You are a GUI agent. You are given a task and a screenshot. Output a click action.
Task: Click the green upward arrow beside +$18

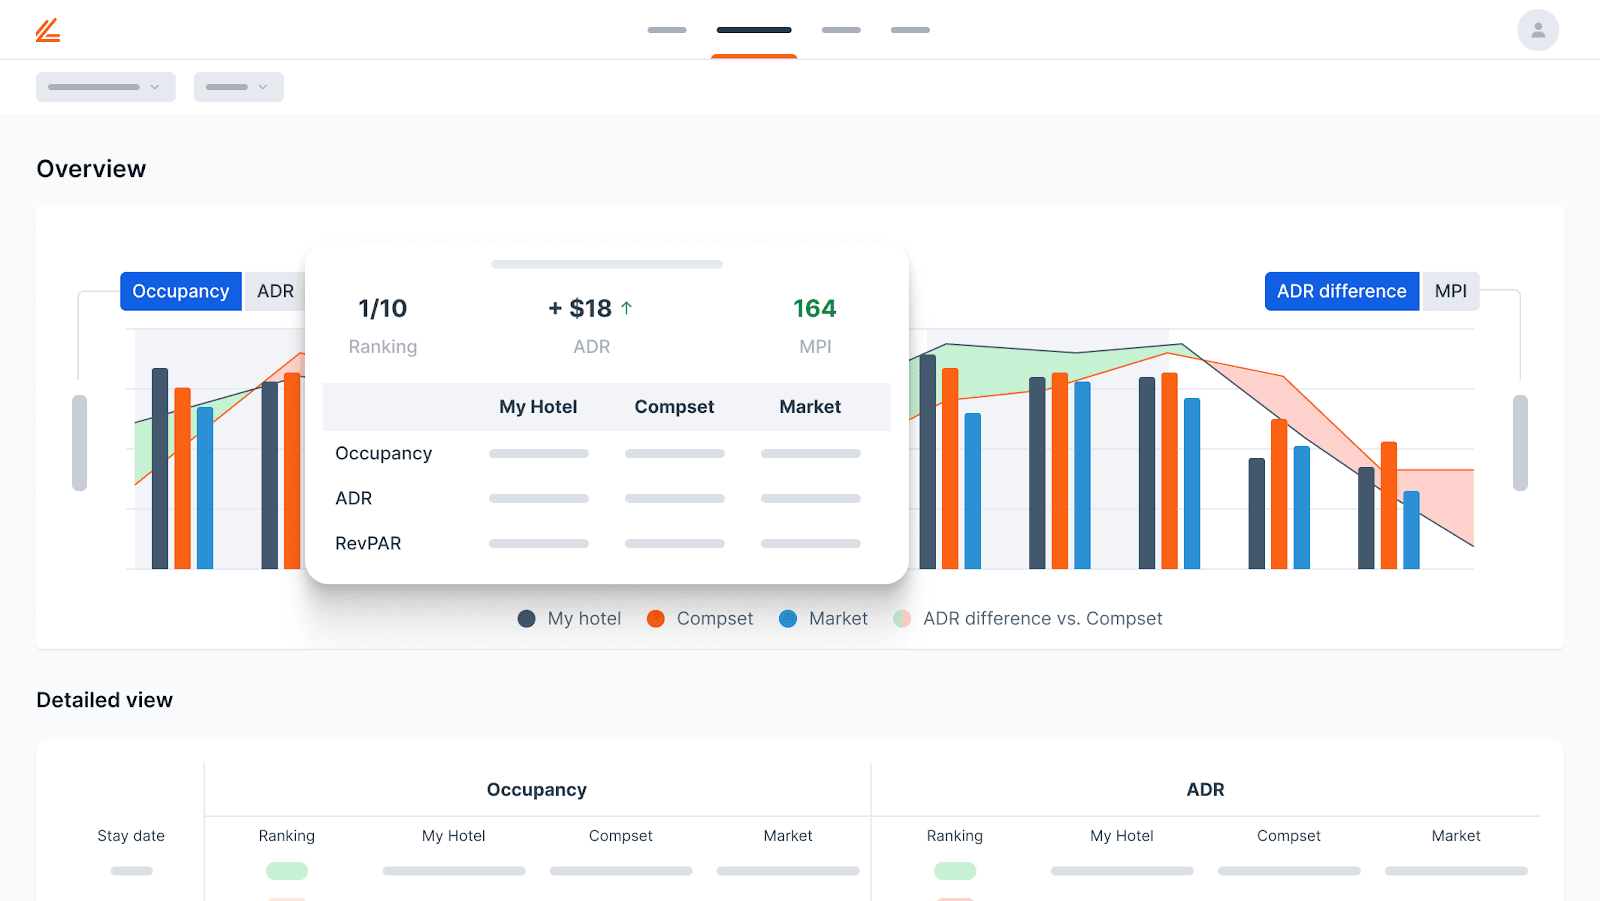tap(627, 308)
